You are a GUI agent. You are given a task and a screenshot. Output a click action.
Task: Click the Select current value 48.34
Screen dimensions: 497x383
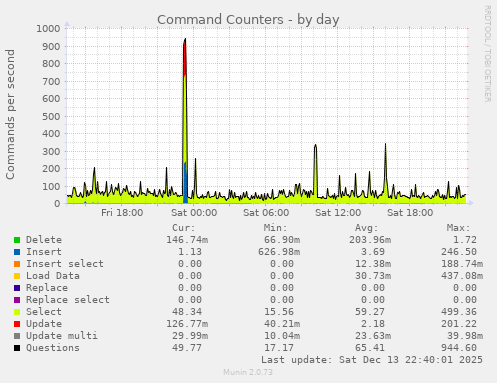pos(187,312)
